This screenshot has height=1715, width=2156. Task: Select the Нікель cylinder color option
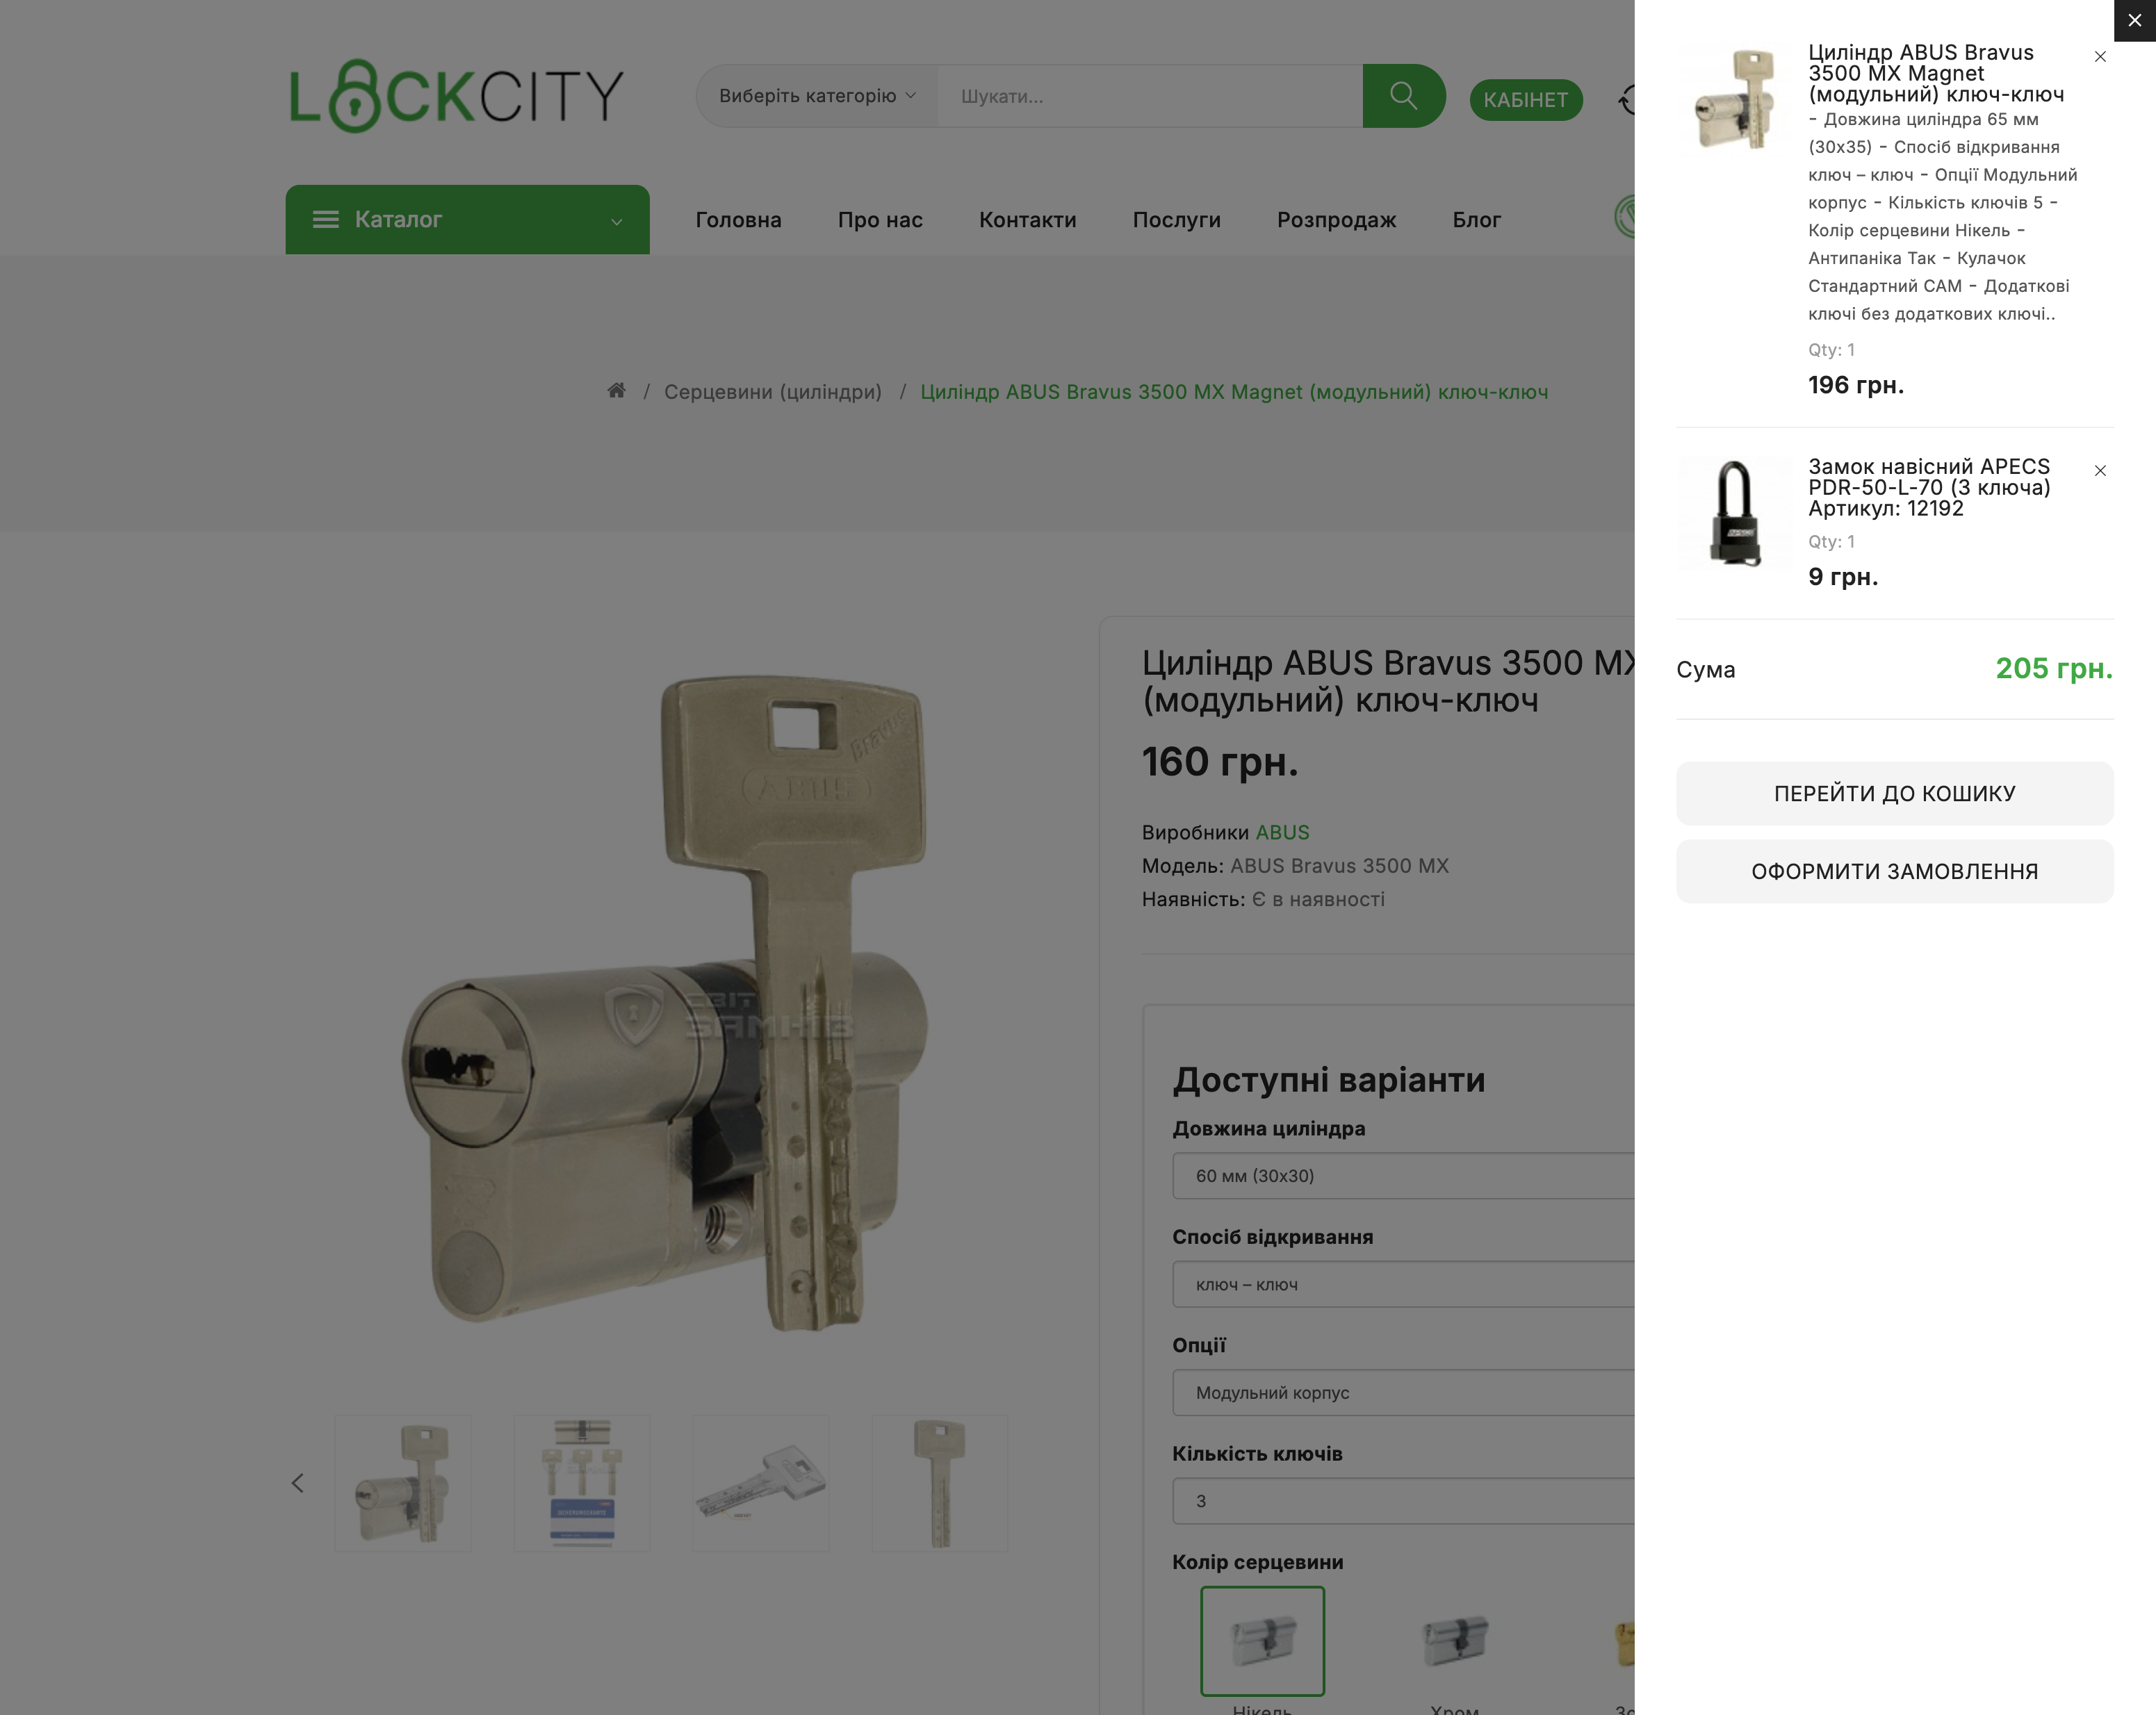click(x=1262, y=1641)
